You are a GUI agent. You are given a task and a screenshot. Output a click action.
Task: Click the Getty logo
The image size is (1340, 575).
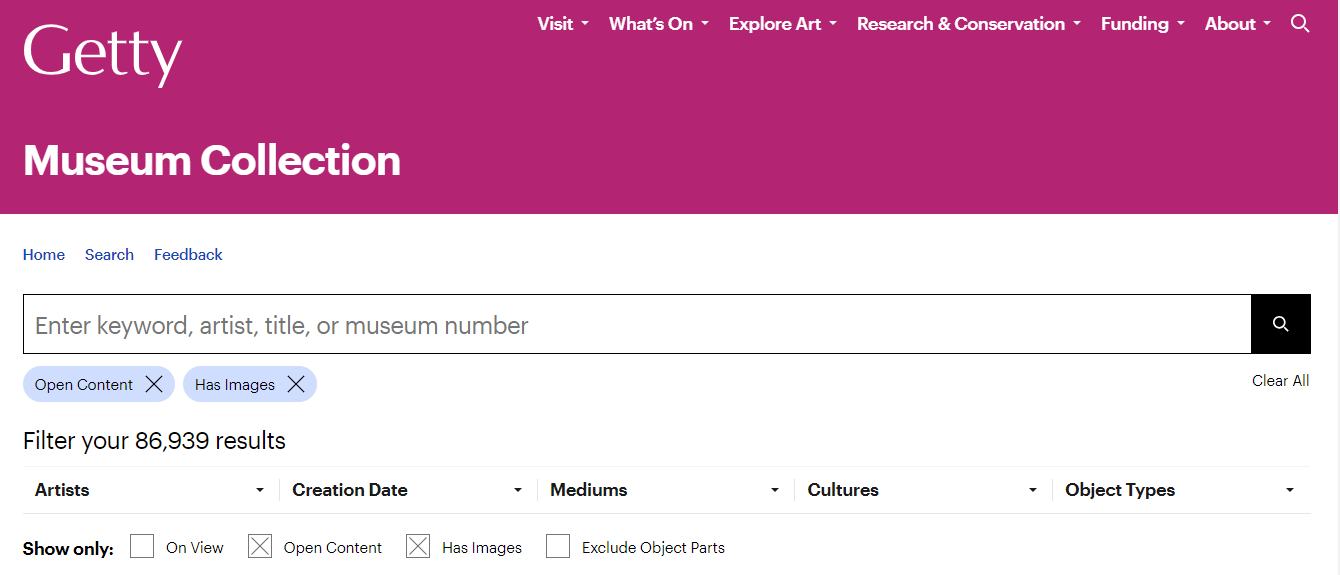coord(102,54)
